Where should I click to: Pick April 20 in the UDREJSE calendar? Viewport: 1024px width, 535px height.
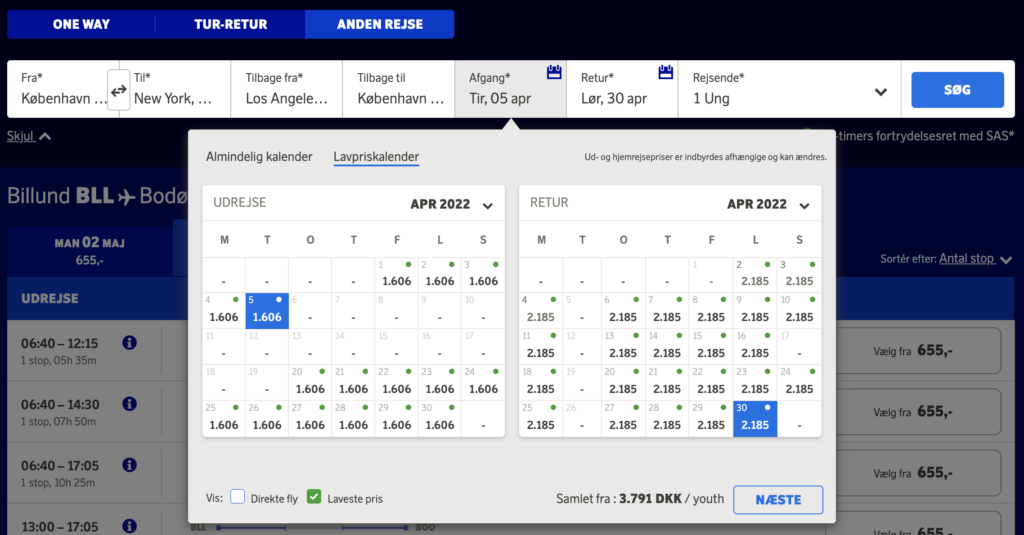point(310,382)
